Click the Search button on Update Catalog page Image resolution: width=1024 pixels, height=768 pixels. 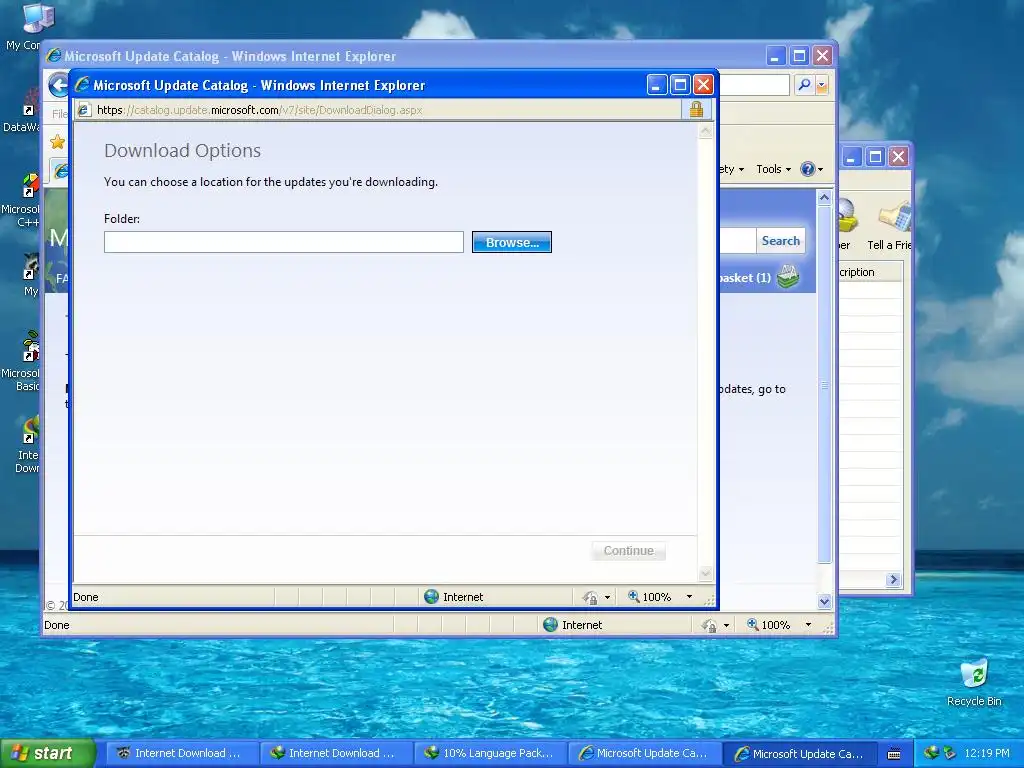780,240
